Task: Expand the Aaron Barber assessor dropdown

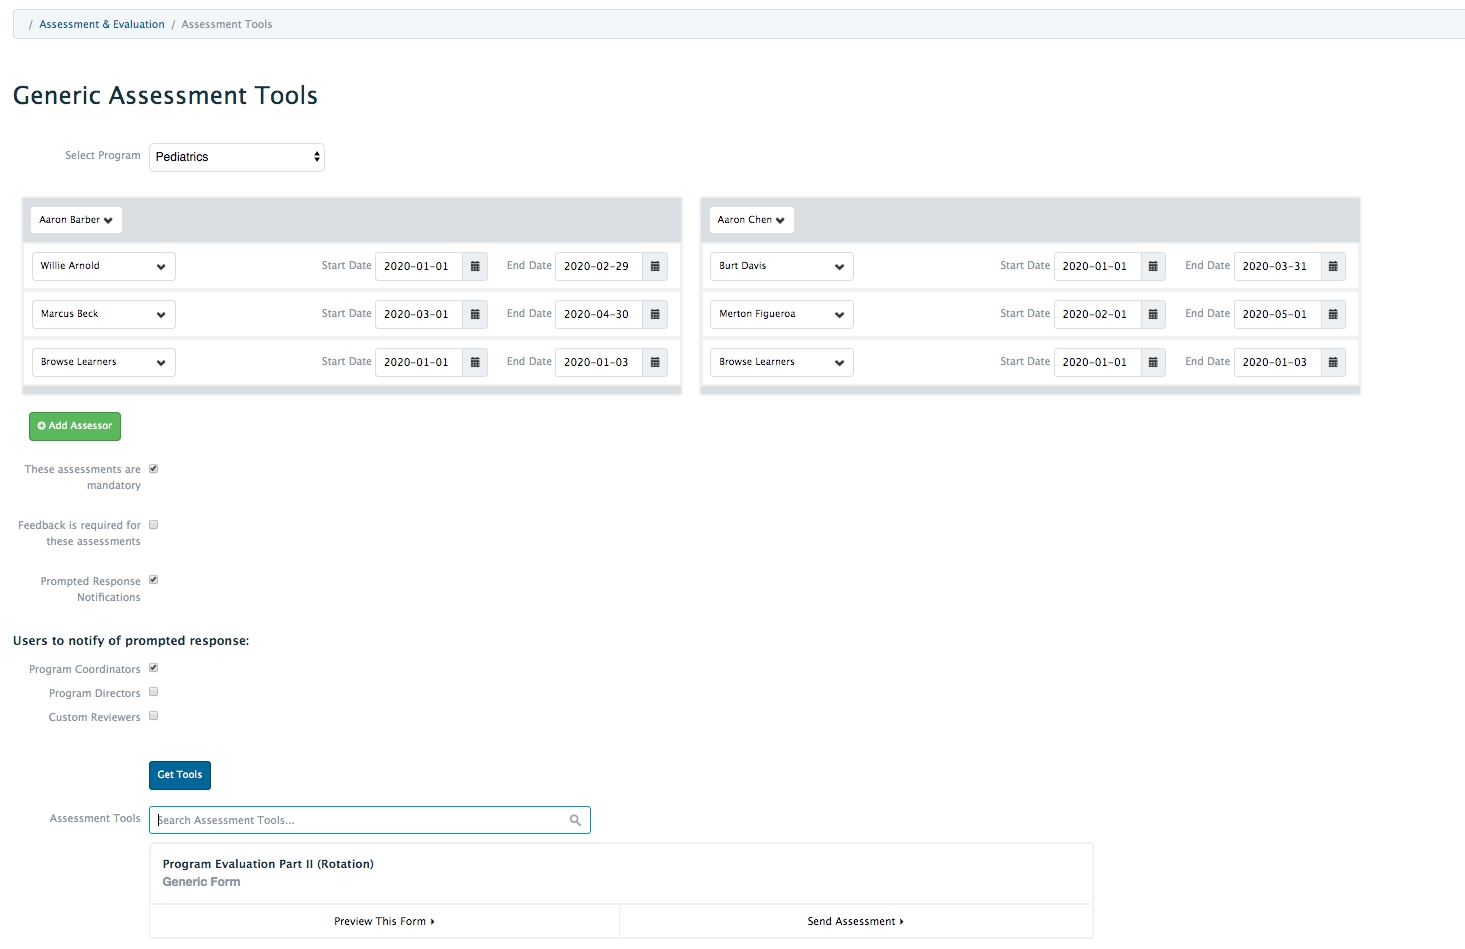Action: click(76, 220)
